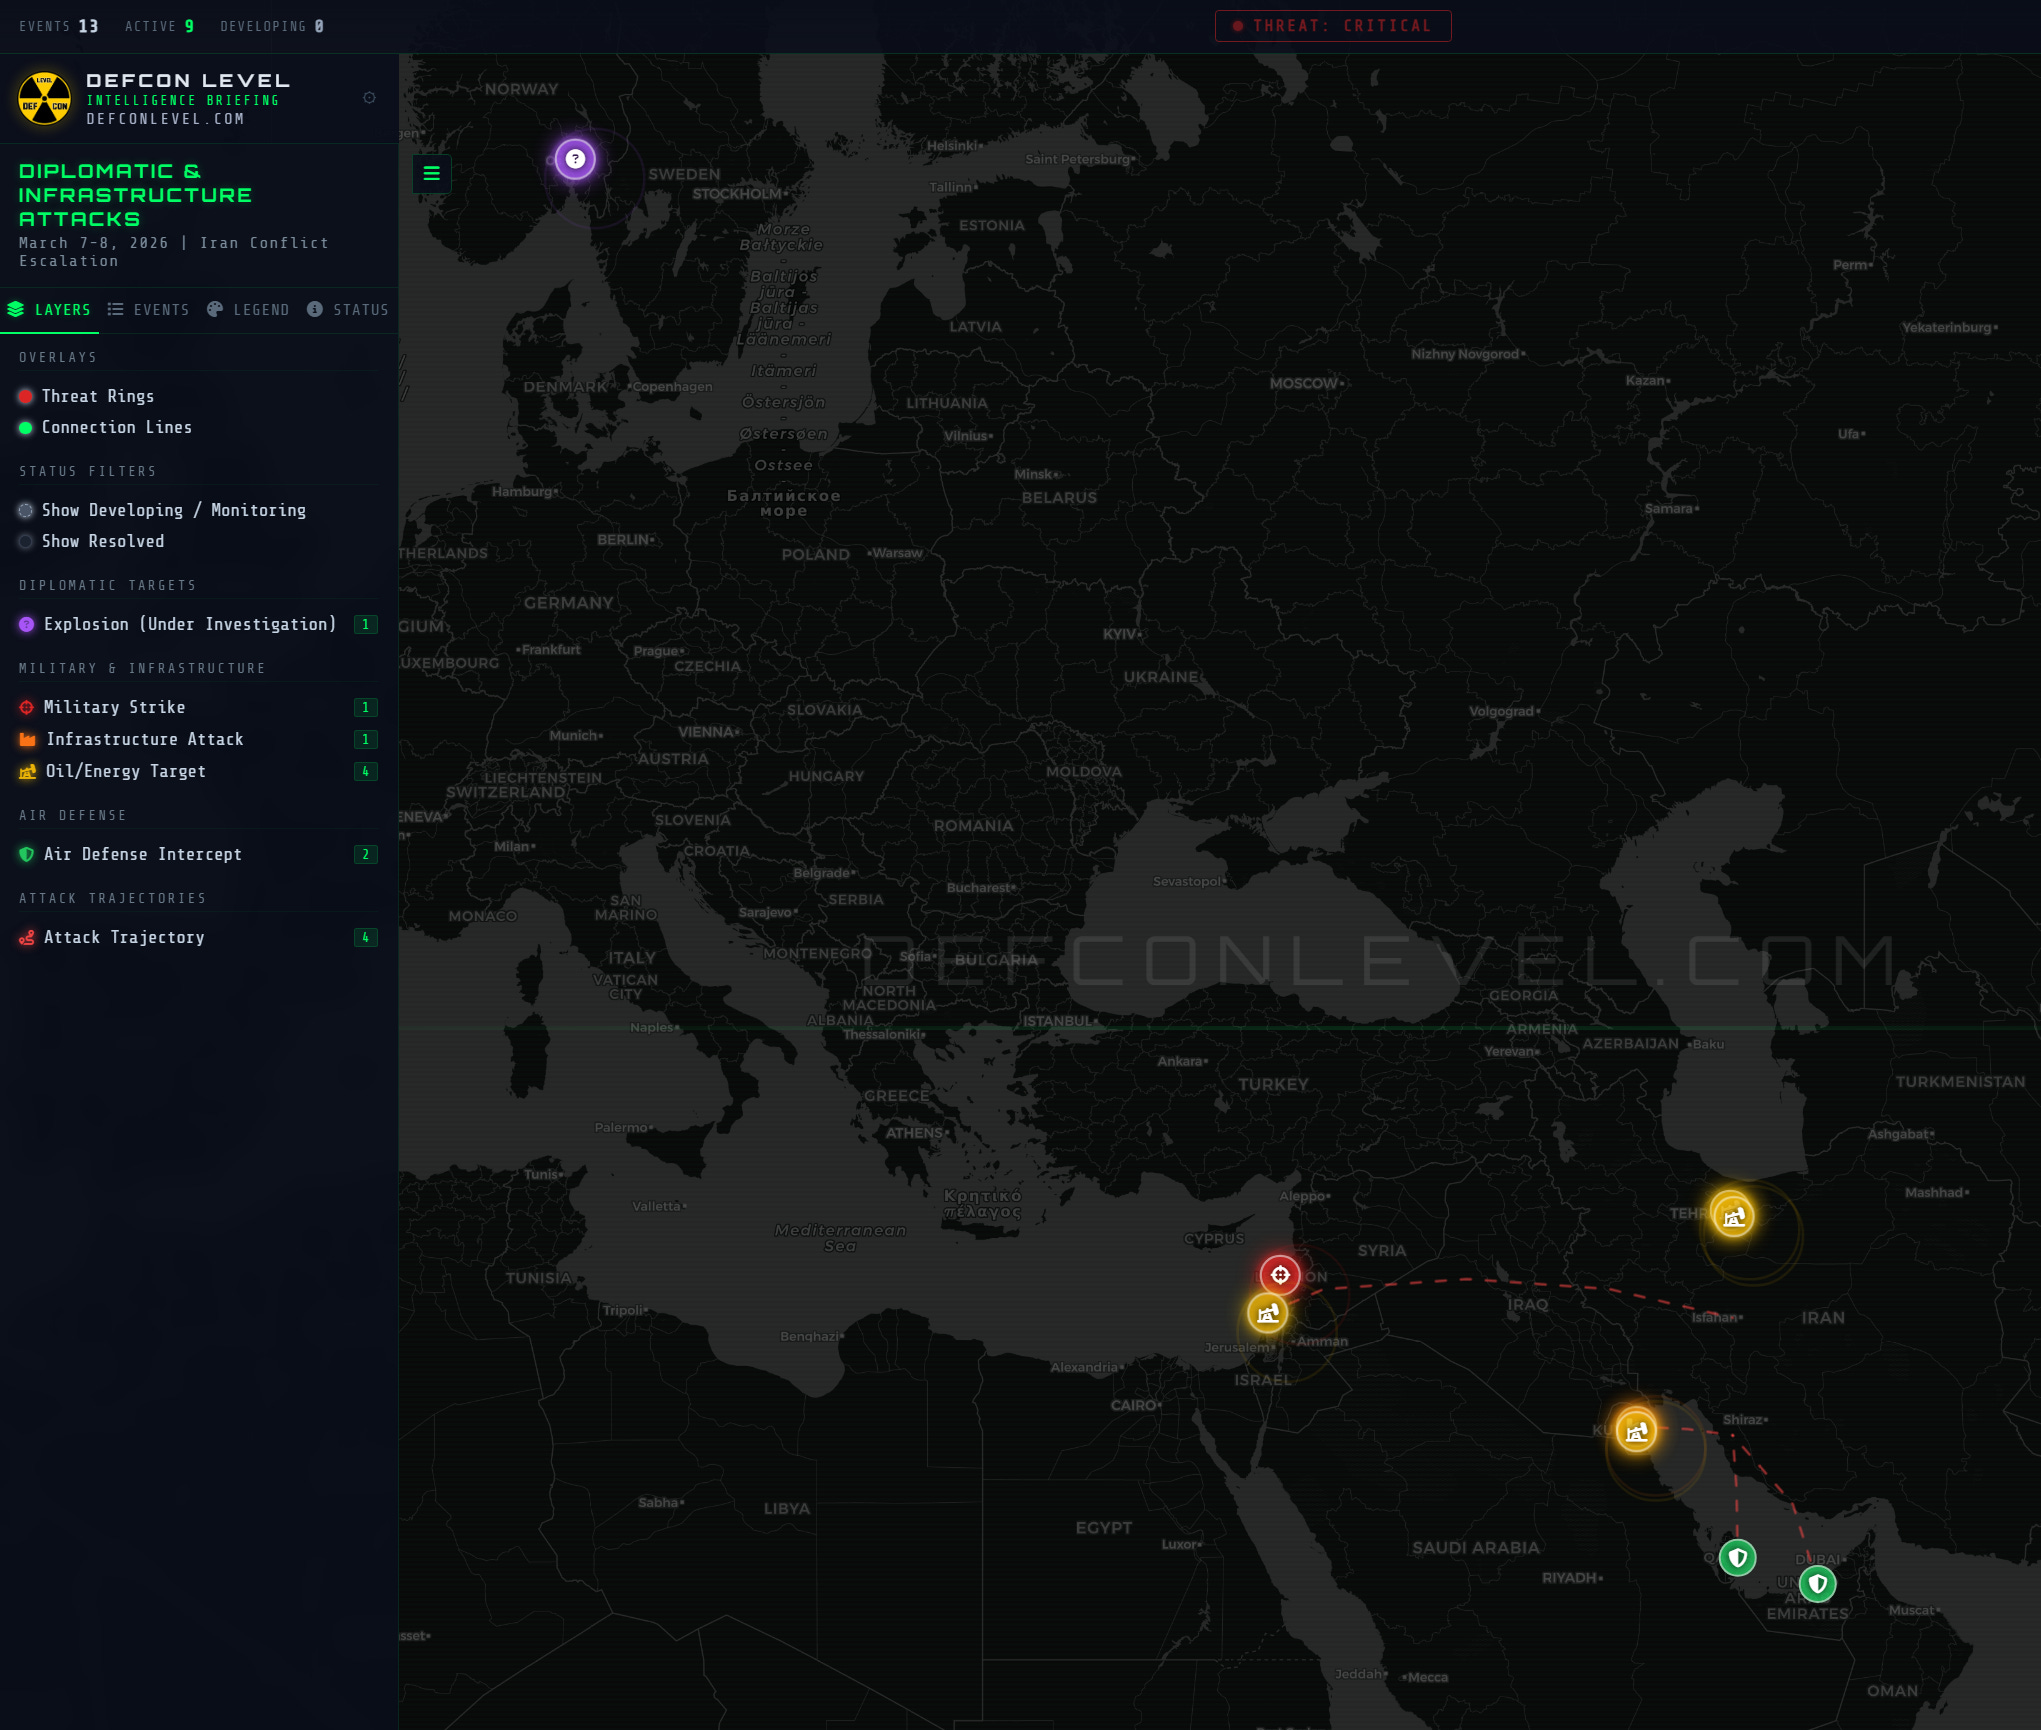Switch to the Events tab
This screenshot has height=1730, width=2041.
click(149, 310)
